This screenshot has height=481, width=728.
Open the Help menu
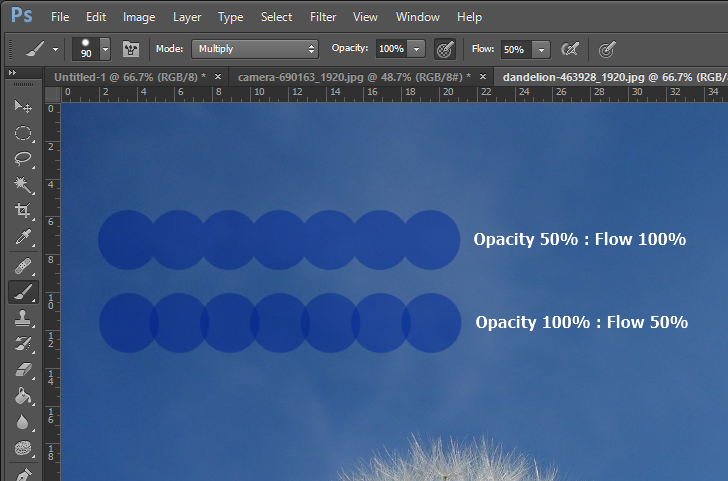tap(469, 17)
